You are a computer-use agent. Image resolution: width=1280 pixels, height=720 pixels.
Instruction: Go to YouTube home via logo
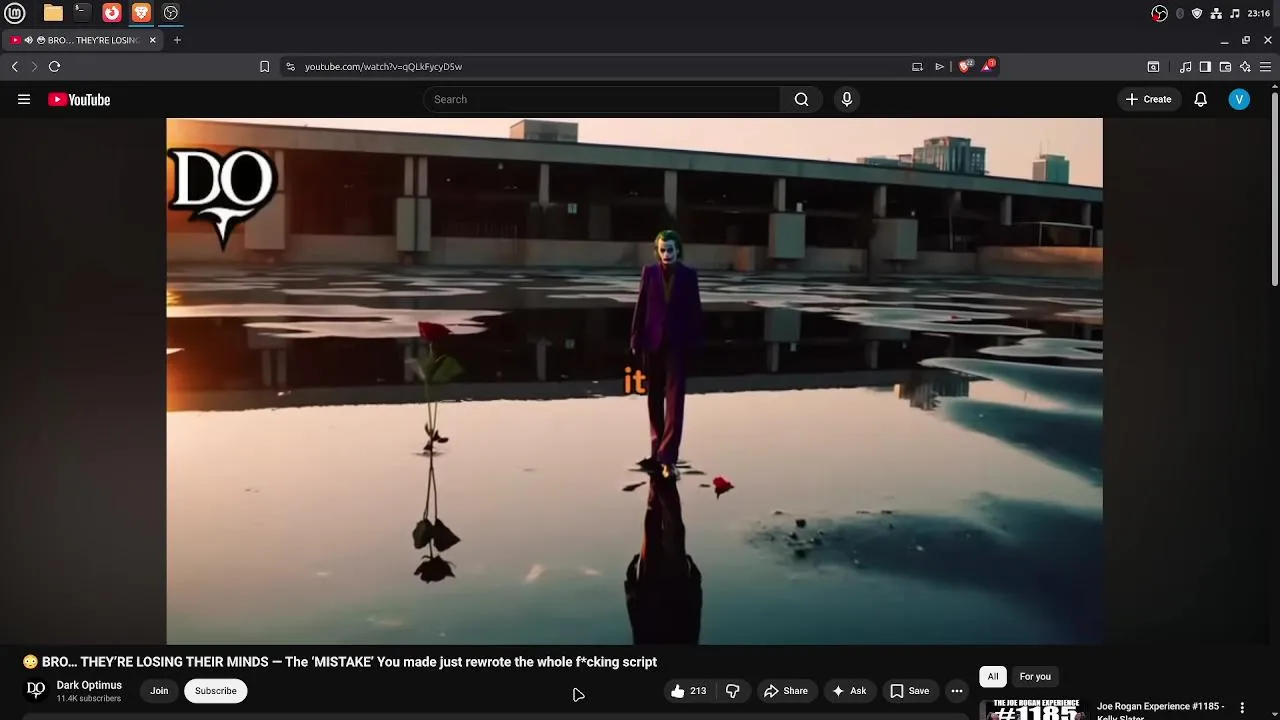pyautogui.click(x=79, y=99)
